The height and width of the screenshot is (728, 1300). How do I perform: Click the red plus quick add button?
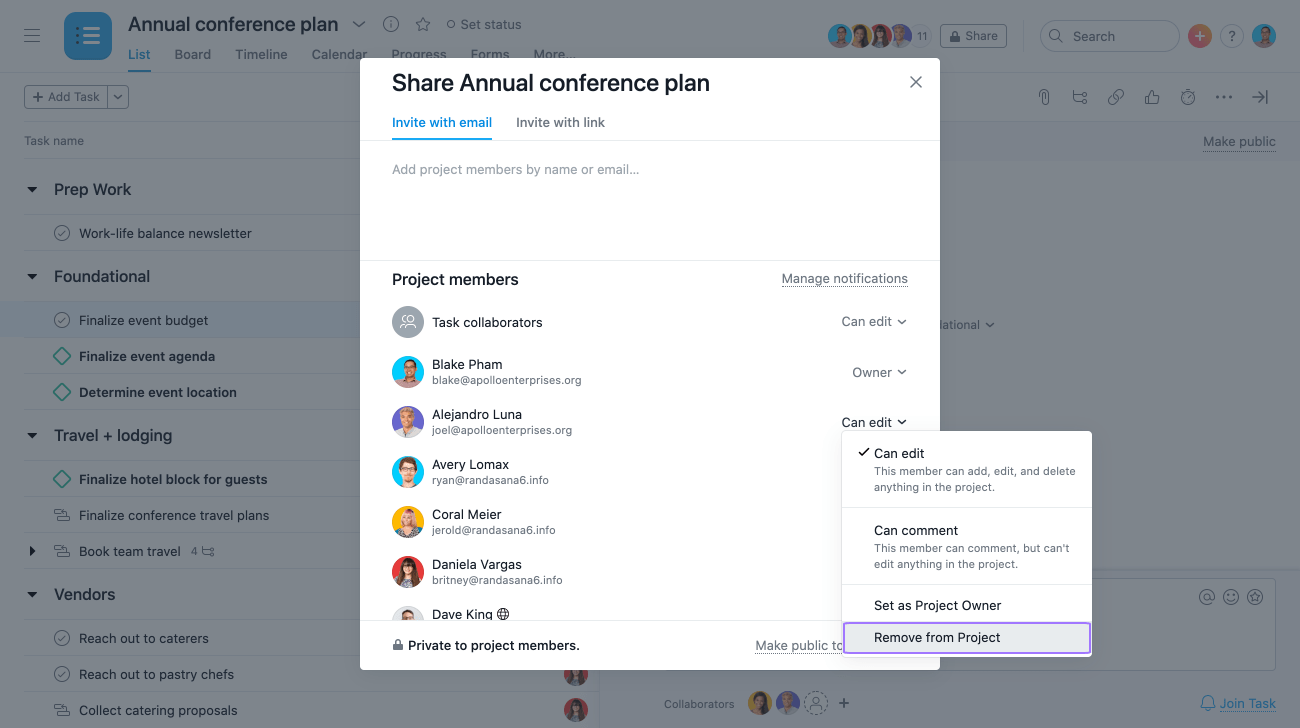(1200, 36)
